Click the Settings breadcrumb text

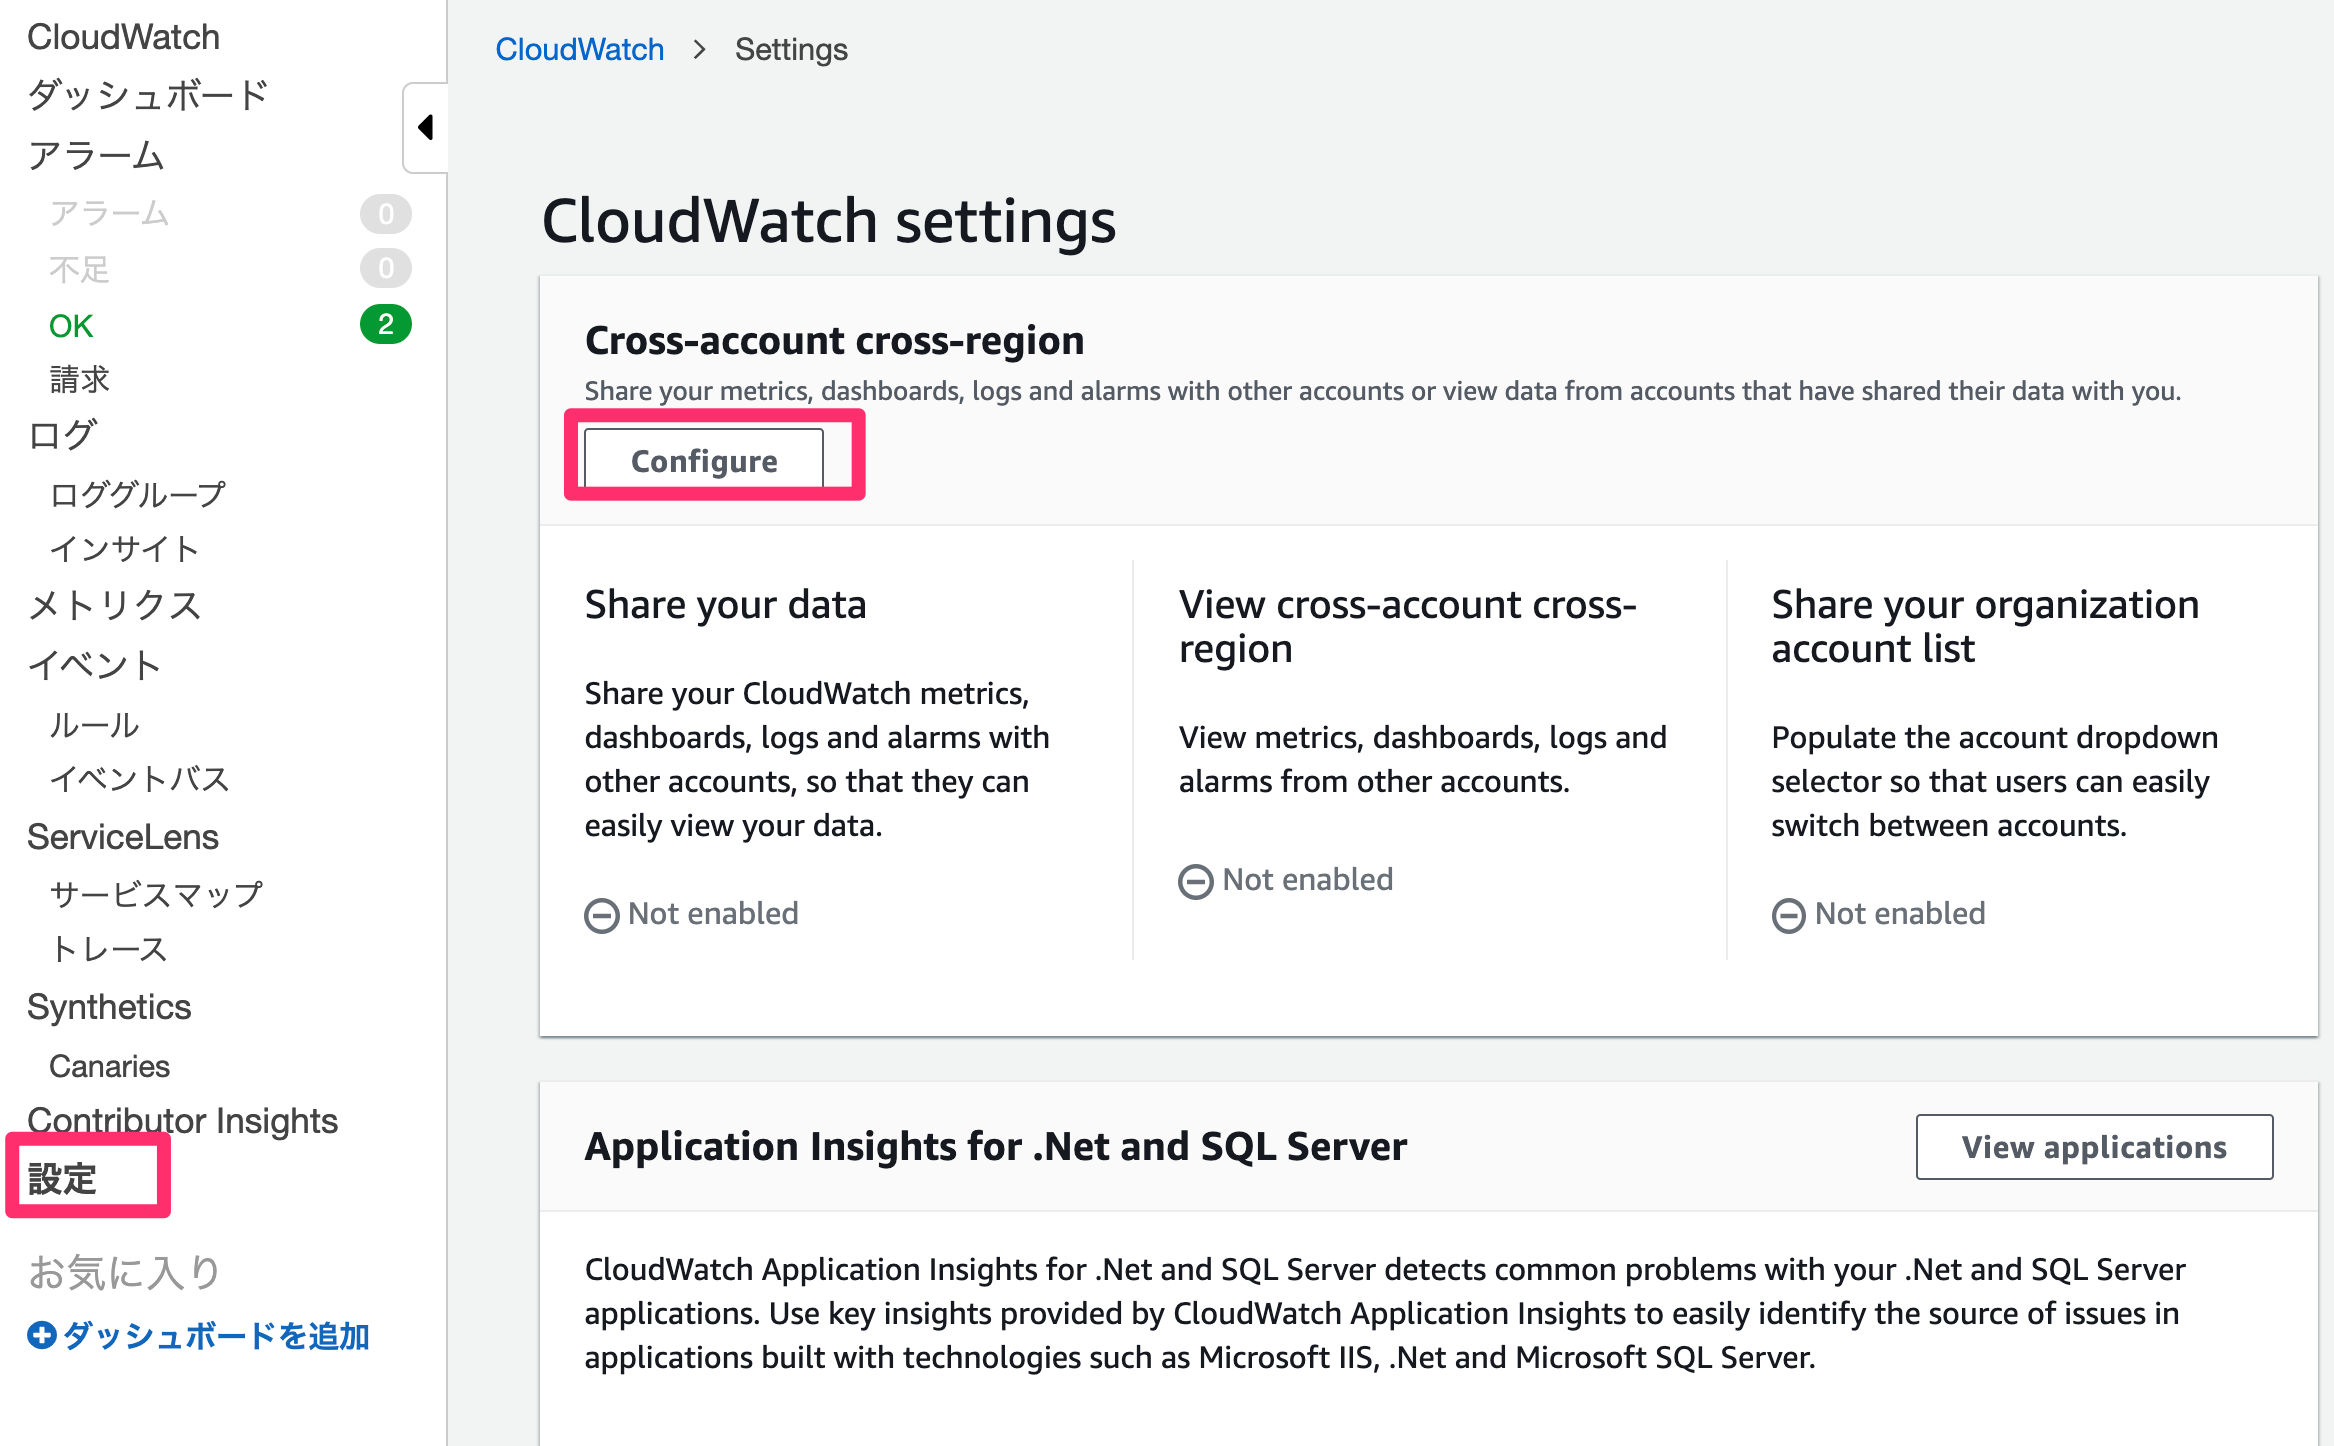pos(791,49)
